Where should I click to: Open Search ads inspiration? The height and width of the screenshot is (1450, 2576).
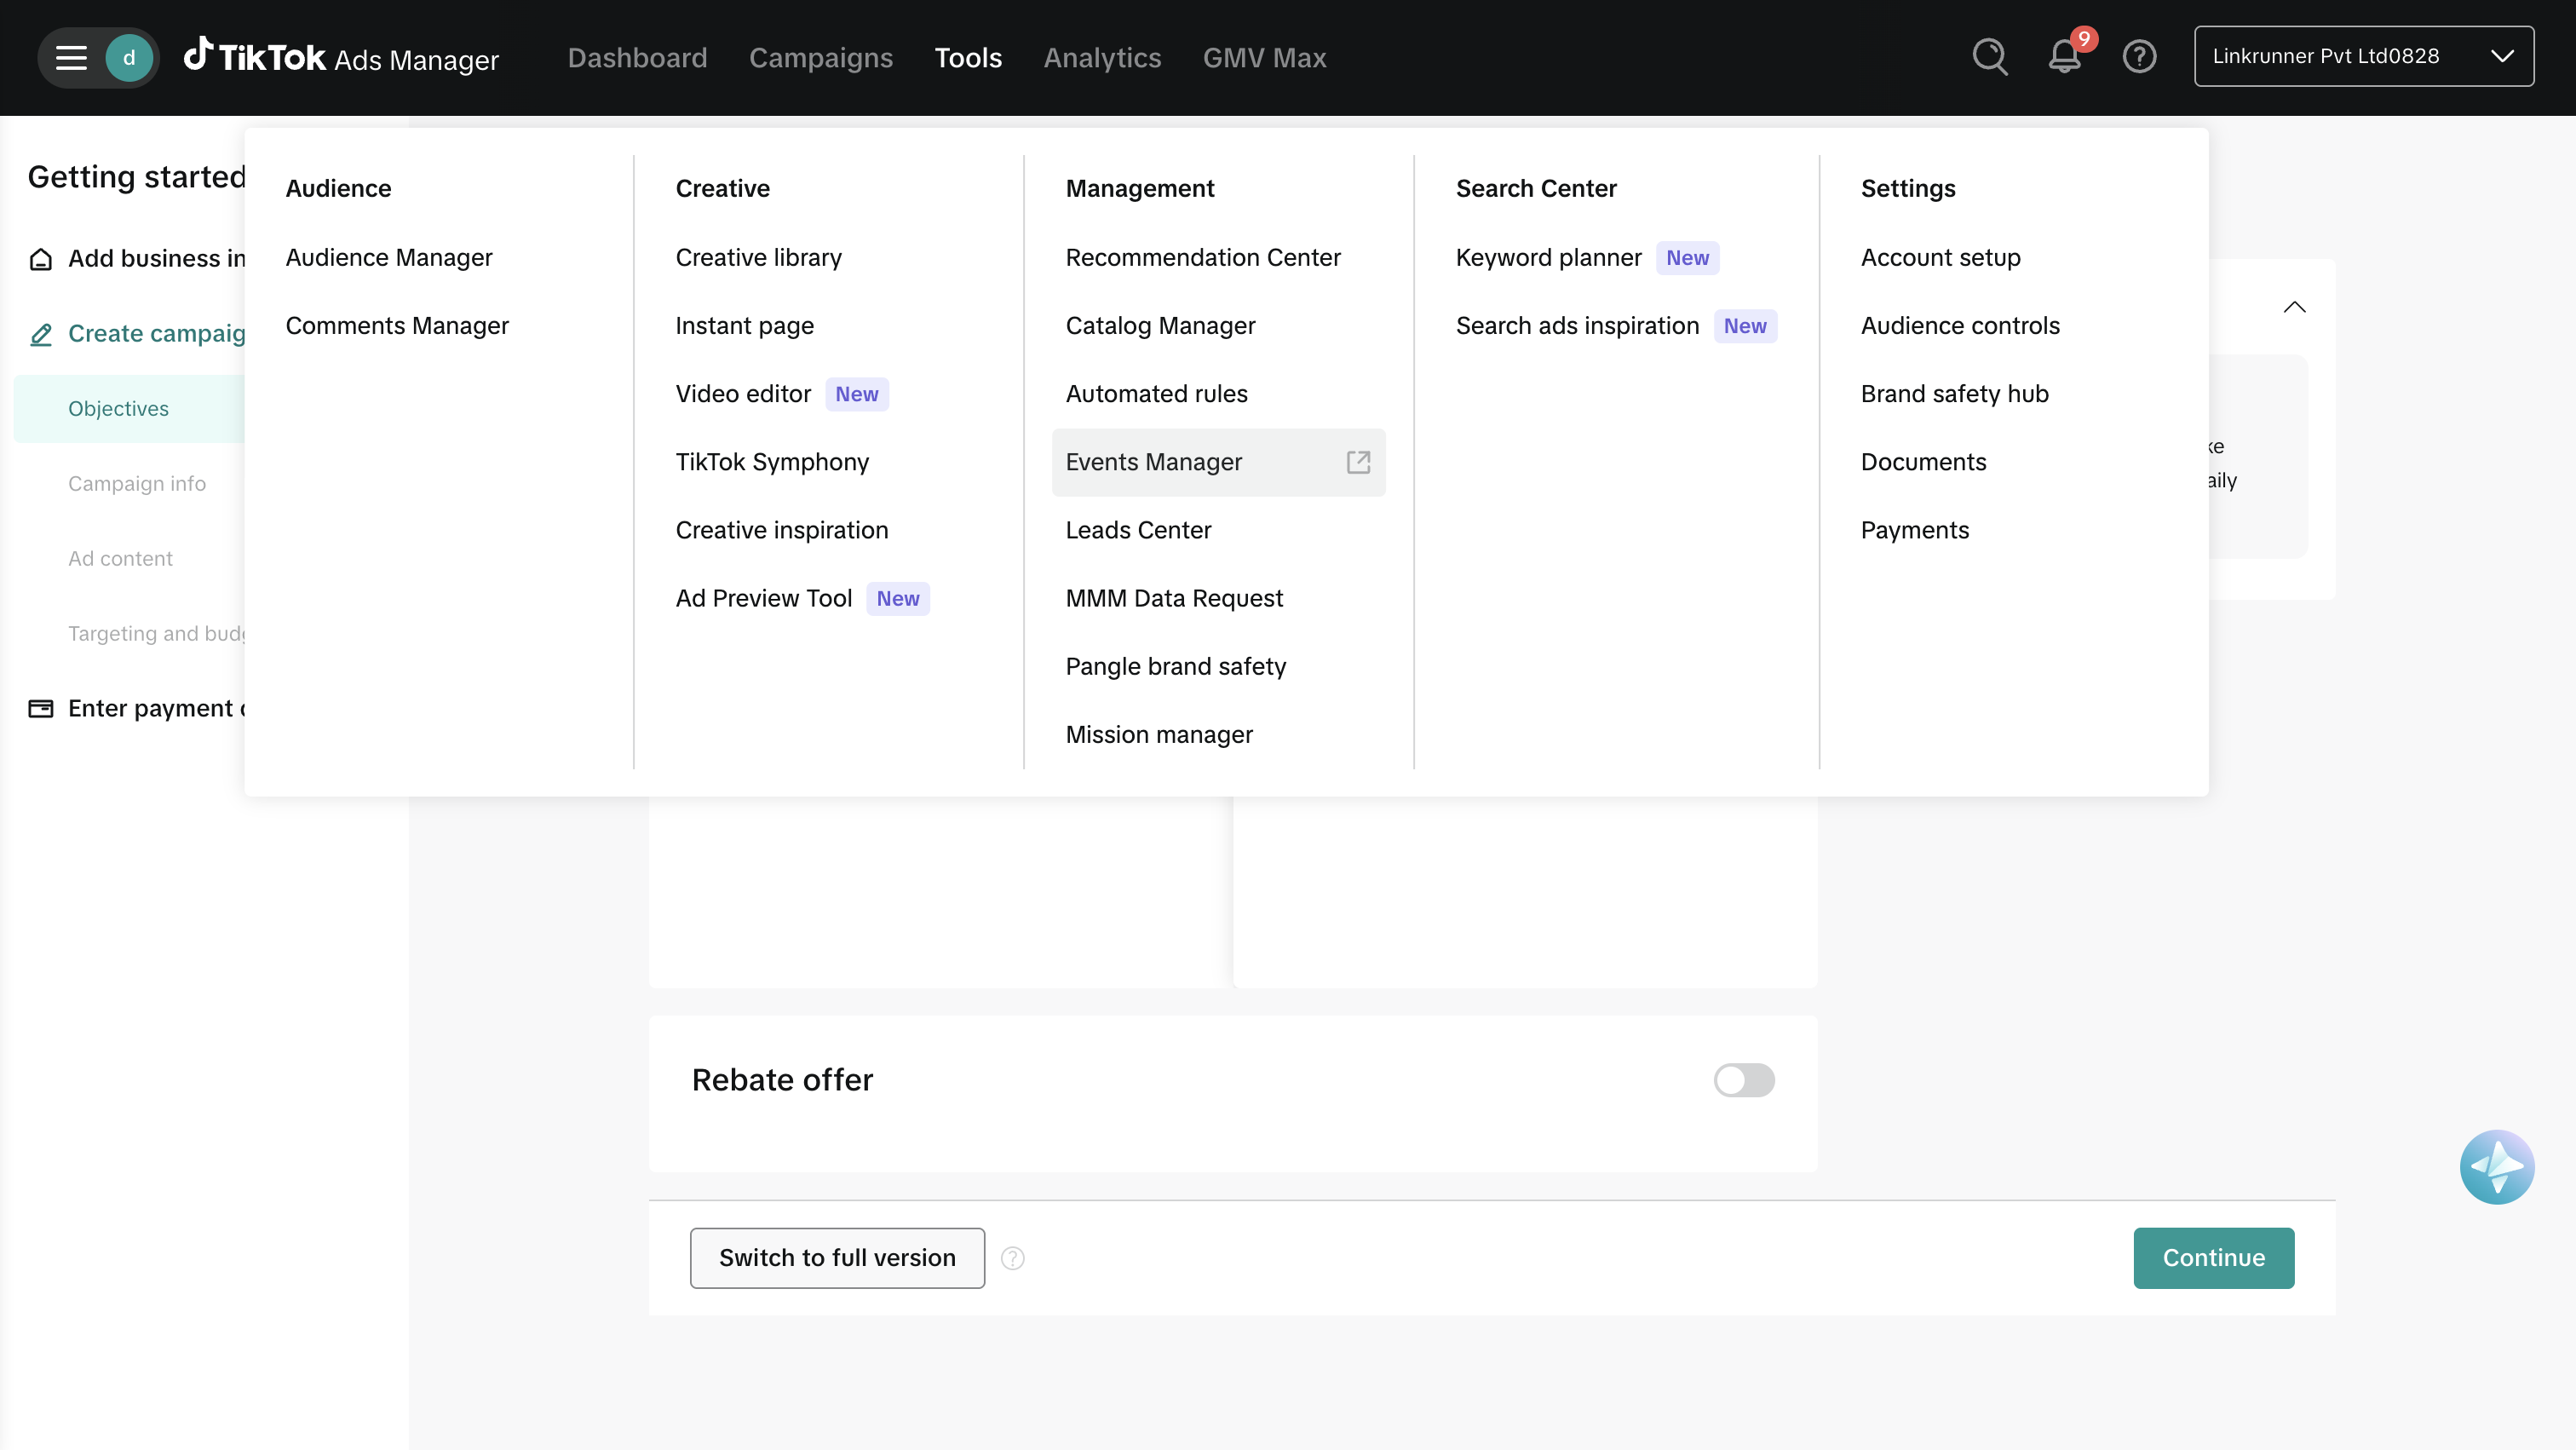pyautogui.click(x=1577, y=326)
